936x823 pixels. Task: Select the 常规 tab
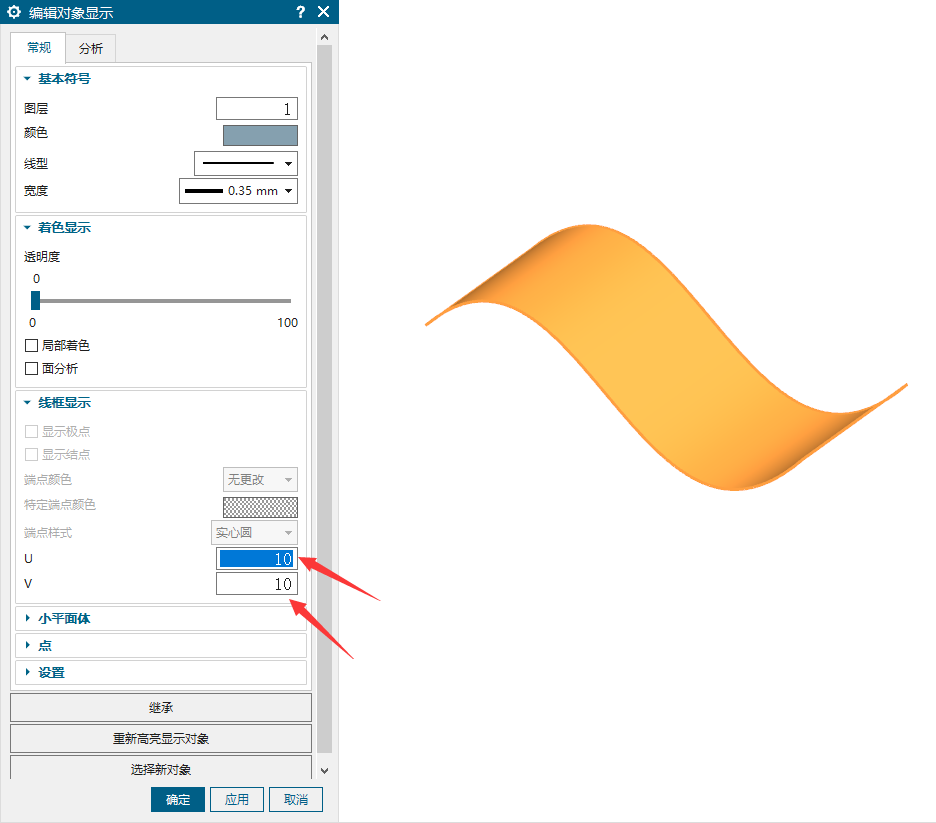click(39, 48)
